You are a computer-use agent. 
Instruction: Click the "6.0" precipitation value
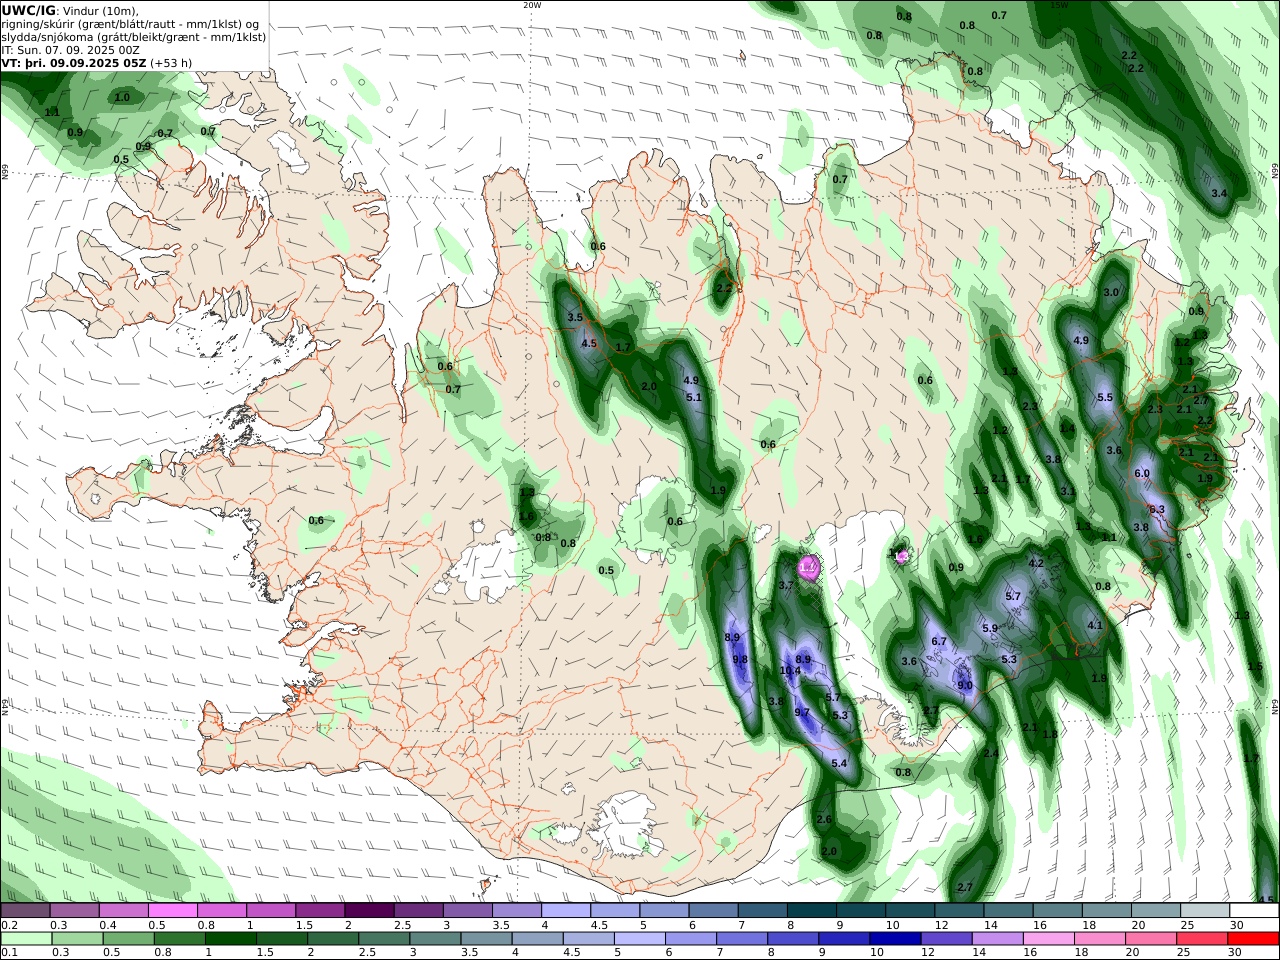[1142, 473]
